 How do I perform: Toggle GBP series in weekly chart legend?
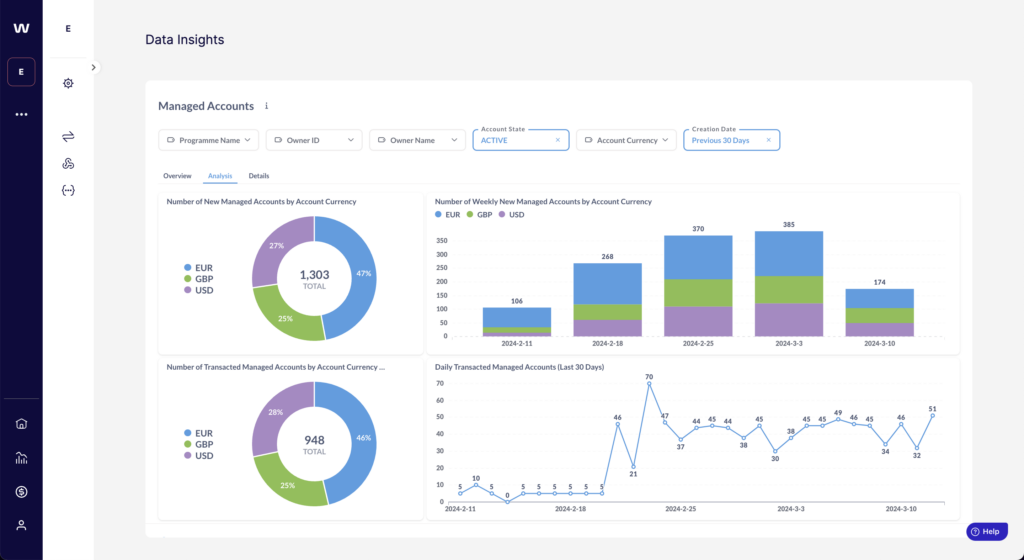point(482,214)
